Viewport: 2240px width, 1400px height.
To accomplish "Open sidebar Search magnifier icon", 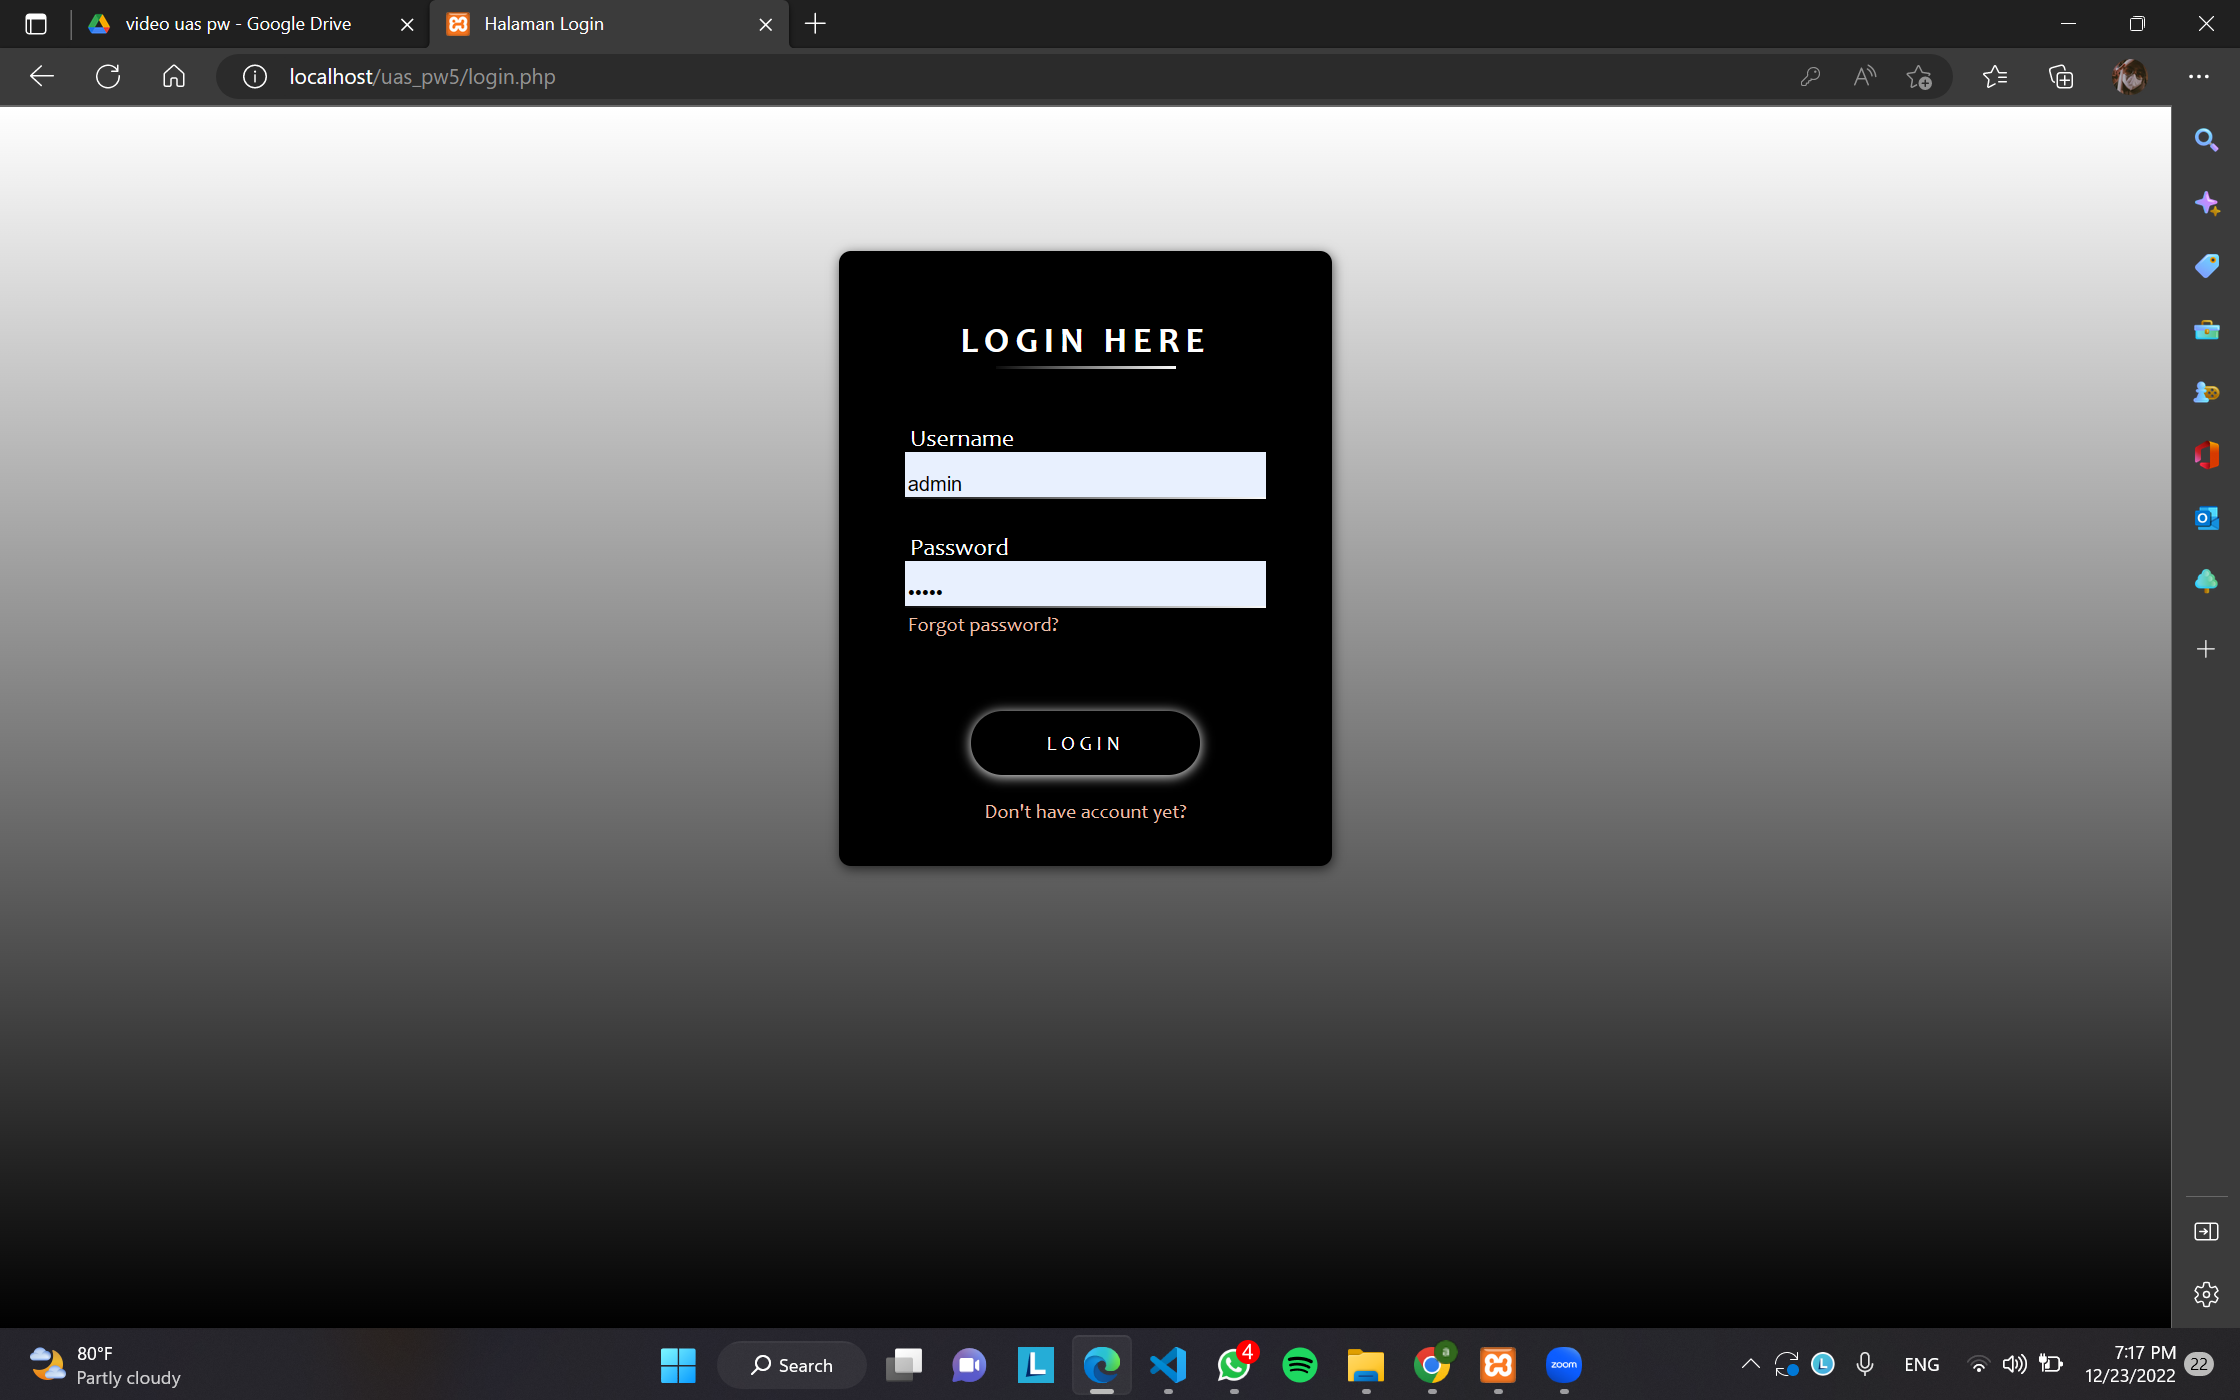I will (x=2206, y=140).
